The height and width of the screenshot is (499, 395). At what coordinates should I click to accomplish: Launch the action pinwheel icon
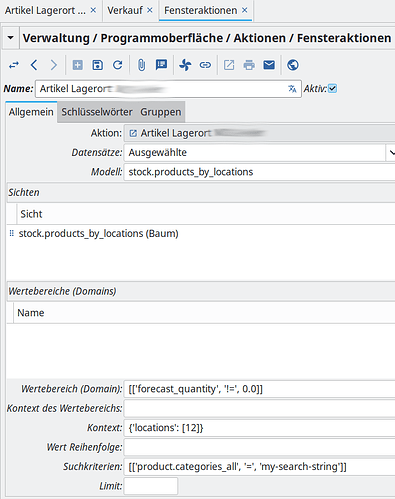click(x=185, y=65)
